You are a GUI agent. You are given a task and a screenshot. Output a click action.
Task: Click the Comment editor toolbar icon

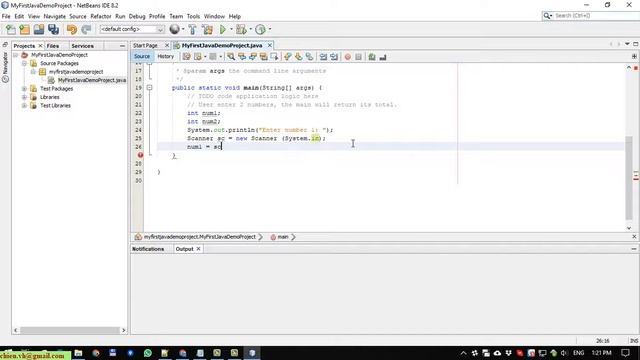coord(372,57)
